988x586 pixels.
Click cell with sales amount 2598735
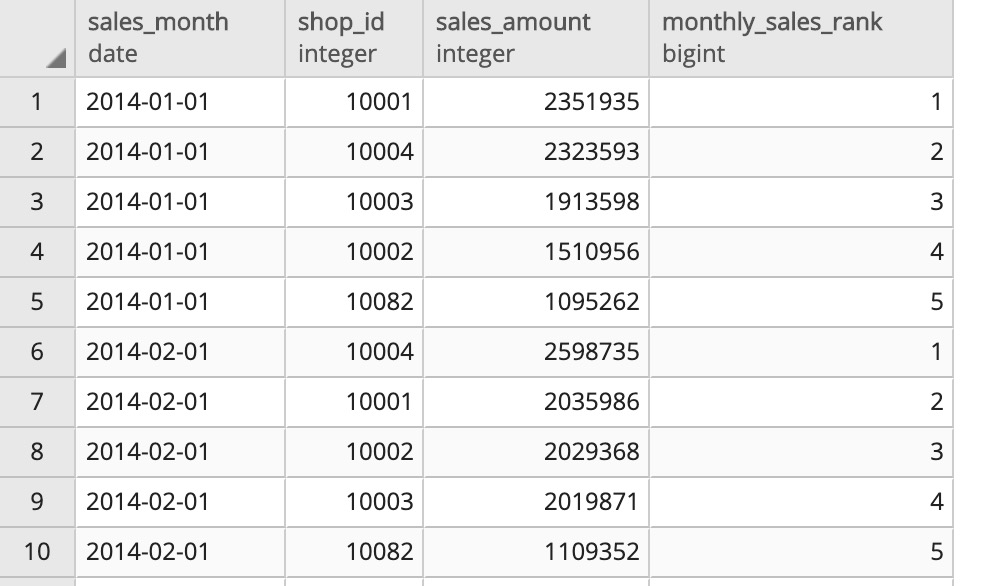tap(536, 352)
